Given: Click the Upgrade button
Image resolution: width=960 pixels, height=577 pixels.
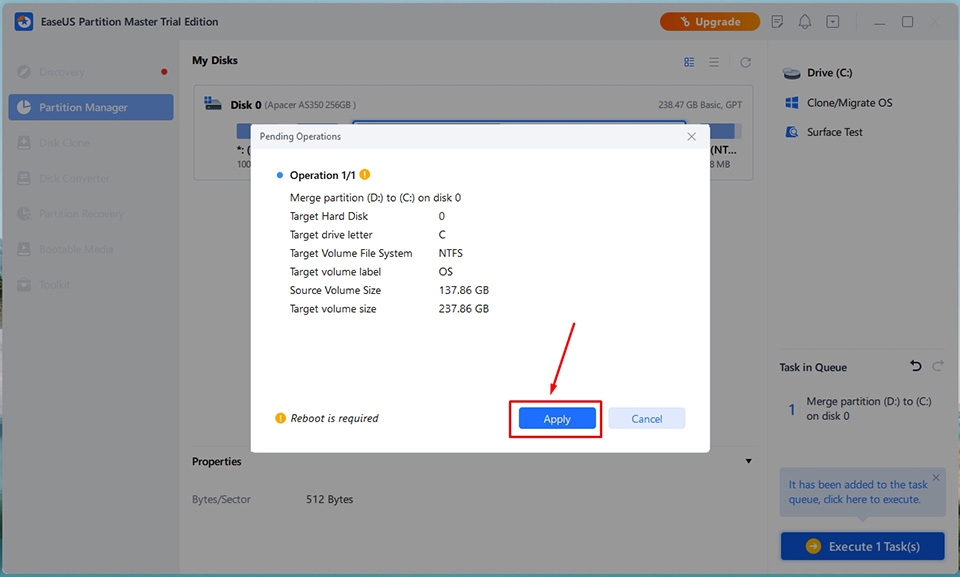Looking at the screenshot, I should click(710, 22).
